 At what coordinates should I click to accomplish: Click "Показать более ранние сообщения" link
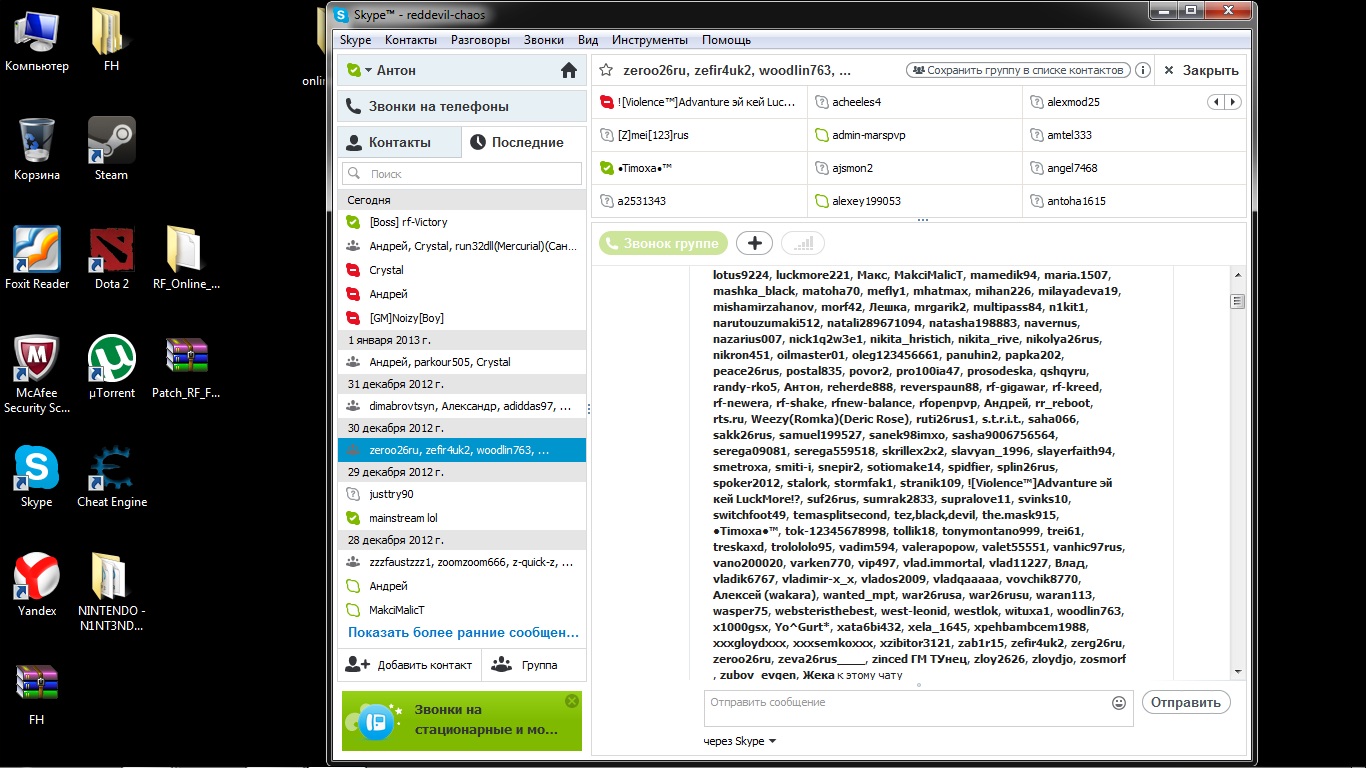tap(463, 632)
